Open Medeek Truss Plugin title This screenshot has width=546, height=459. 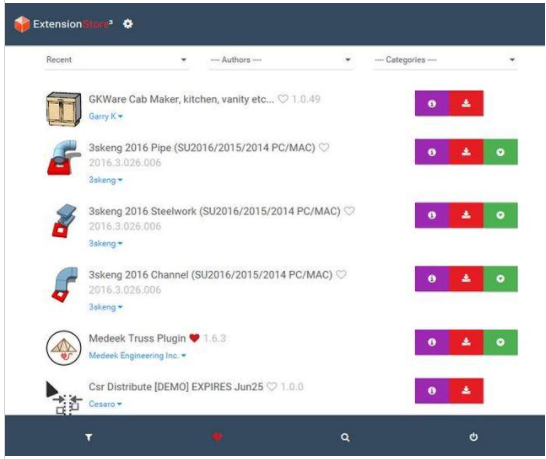click(x=137, y=338)
